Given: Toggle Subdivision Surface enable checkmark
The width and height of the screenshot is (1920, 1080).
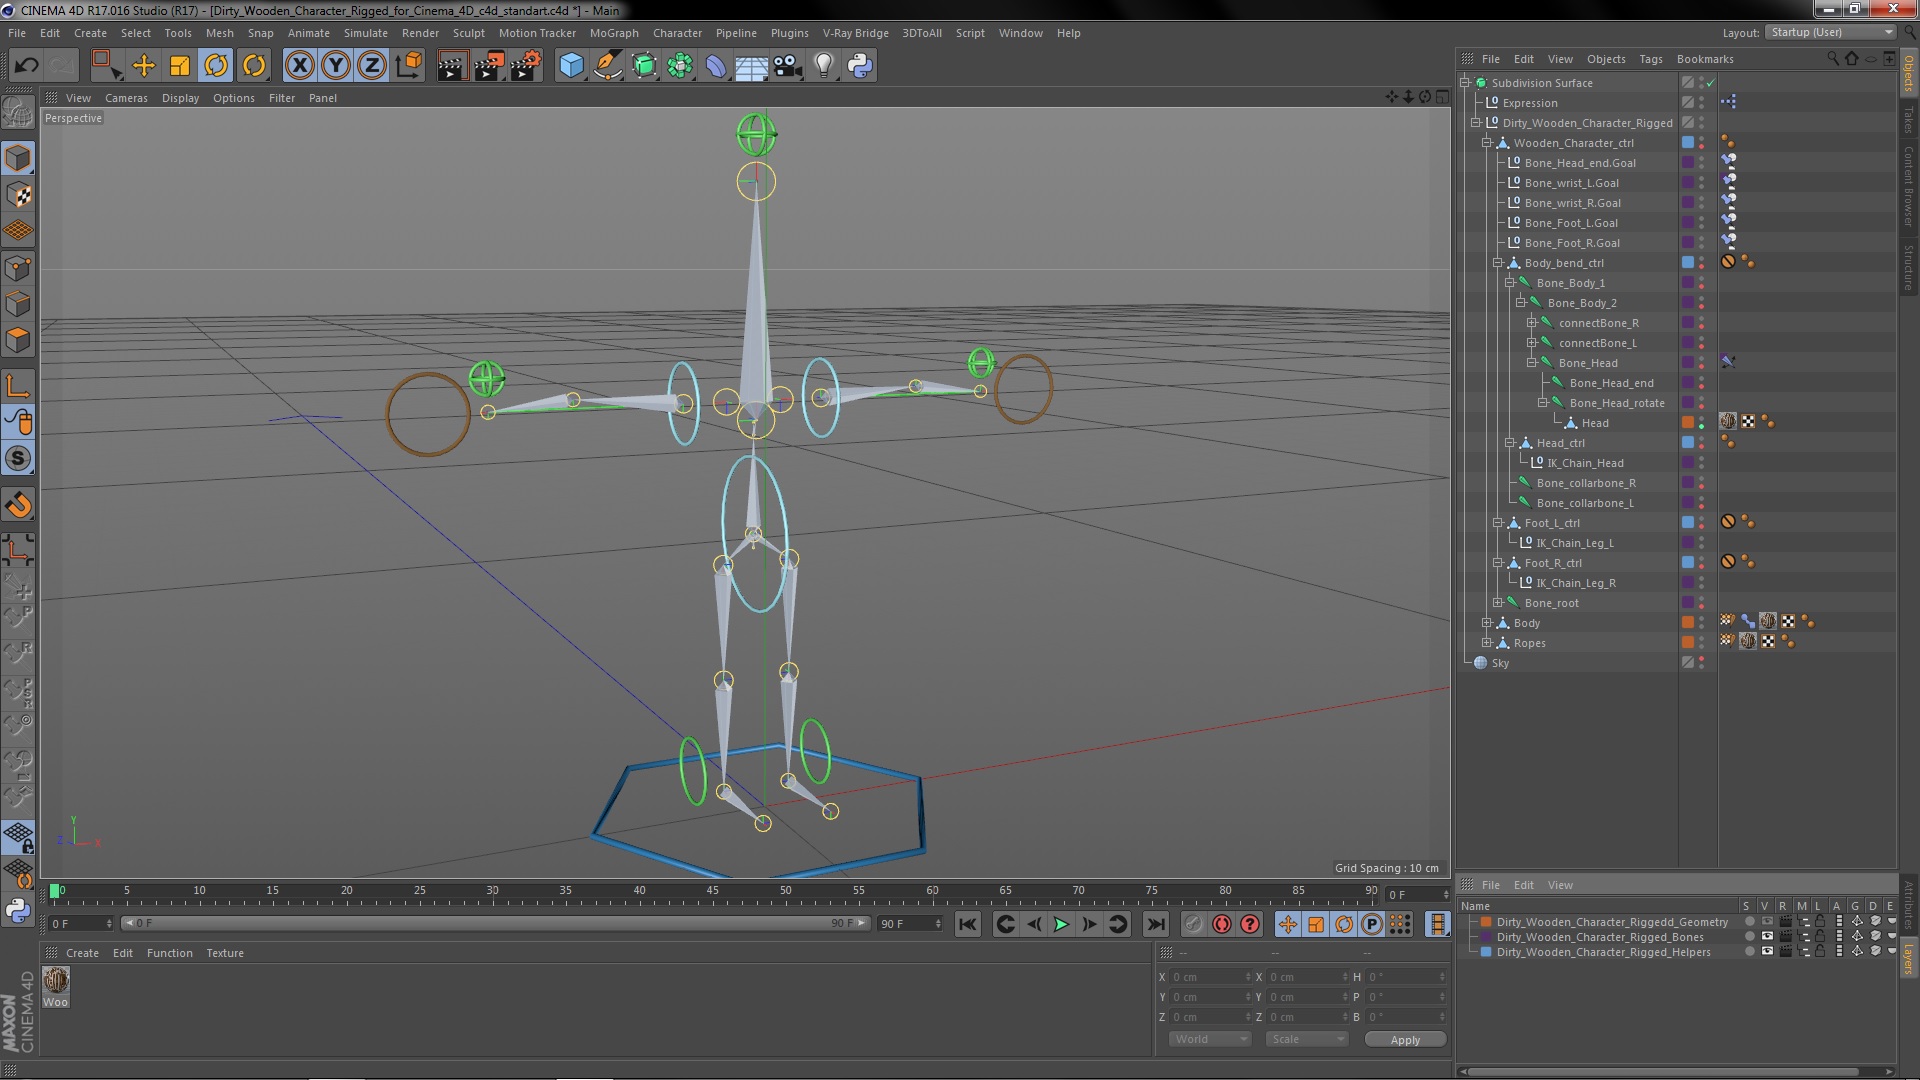Looking at the screenshot, I should pos(1711,83).
